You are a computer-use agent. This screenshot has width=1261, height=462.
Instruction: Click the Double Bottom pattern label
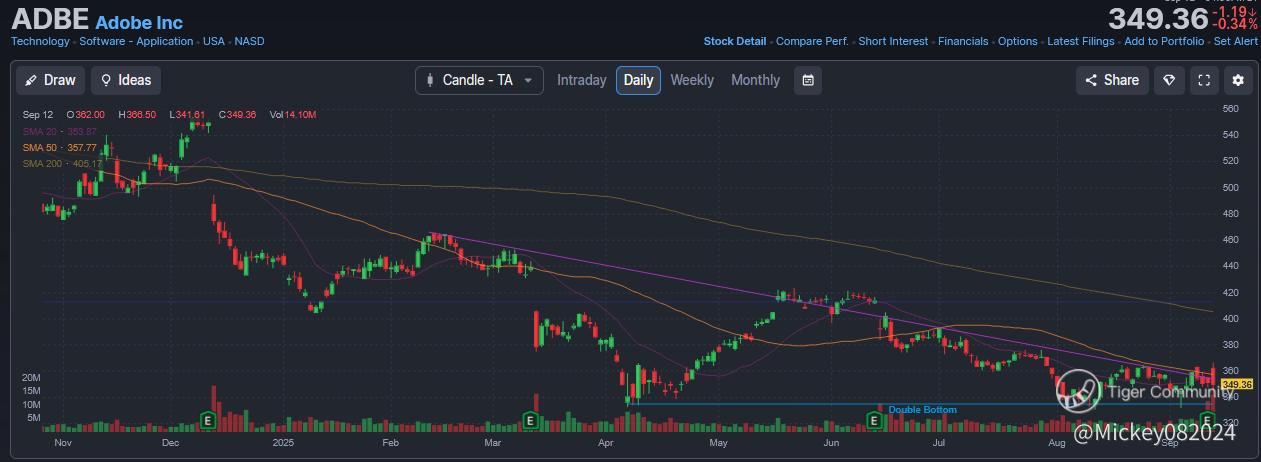922,410
